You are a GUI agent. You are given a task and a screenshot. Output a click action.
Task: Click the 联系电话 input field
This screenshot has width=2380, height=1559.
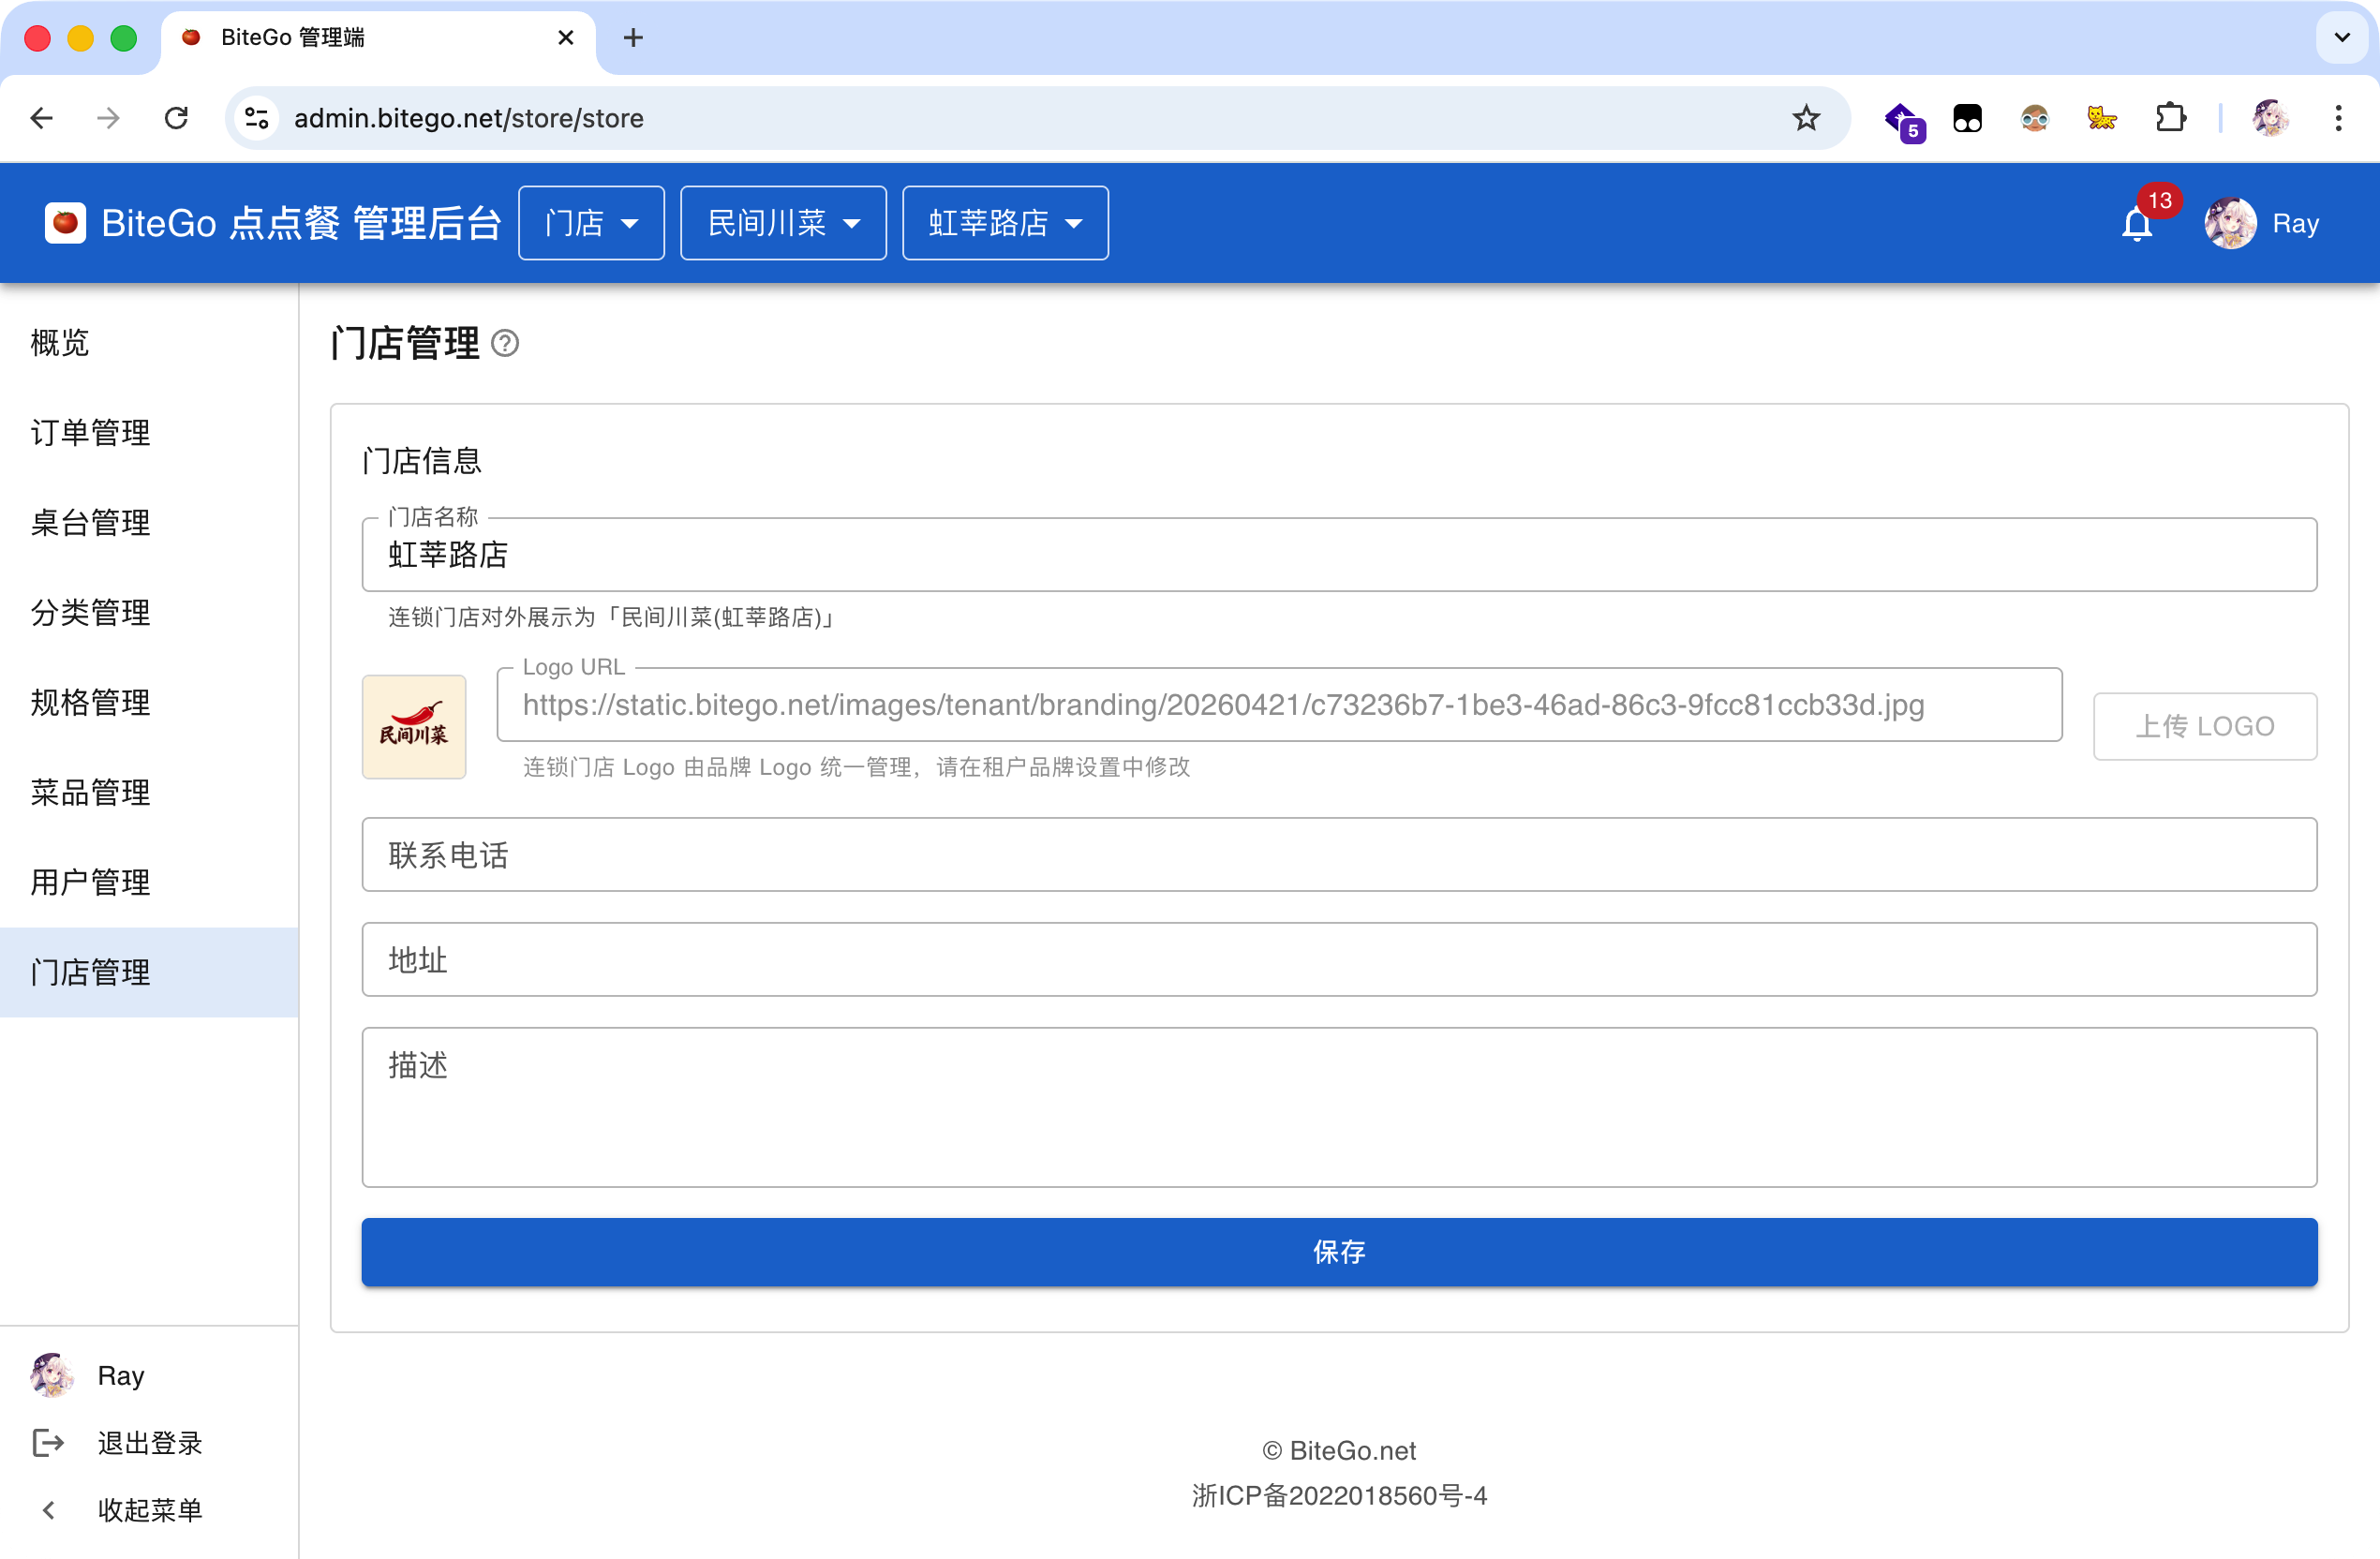tap(1339, 855)
